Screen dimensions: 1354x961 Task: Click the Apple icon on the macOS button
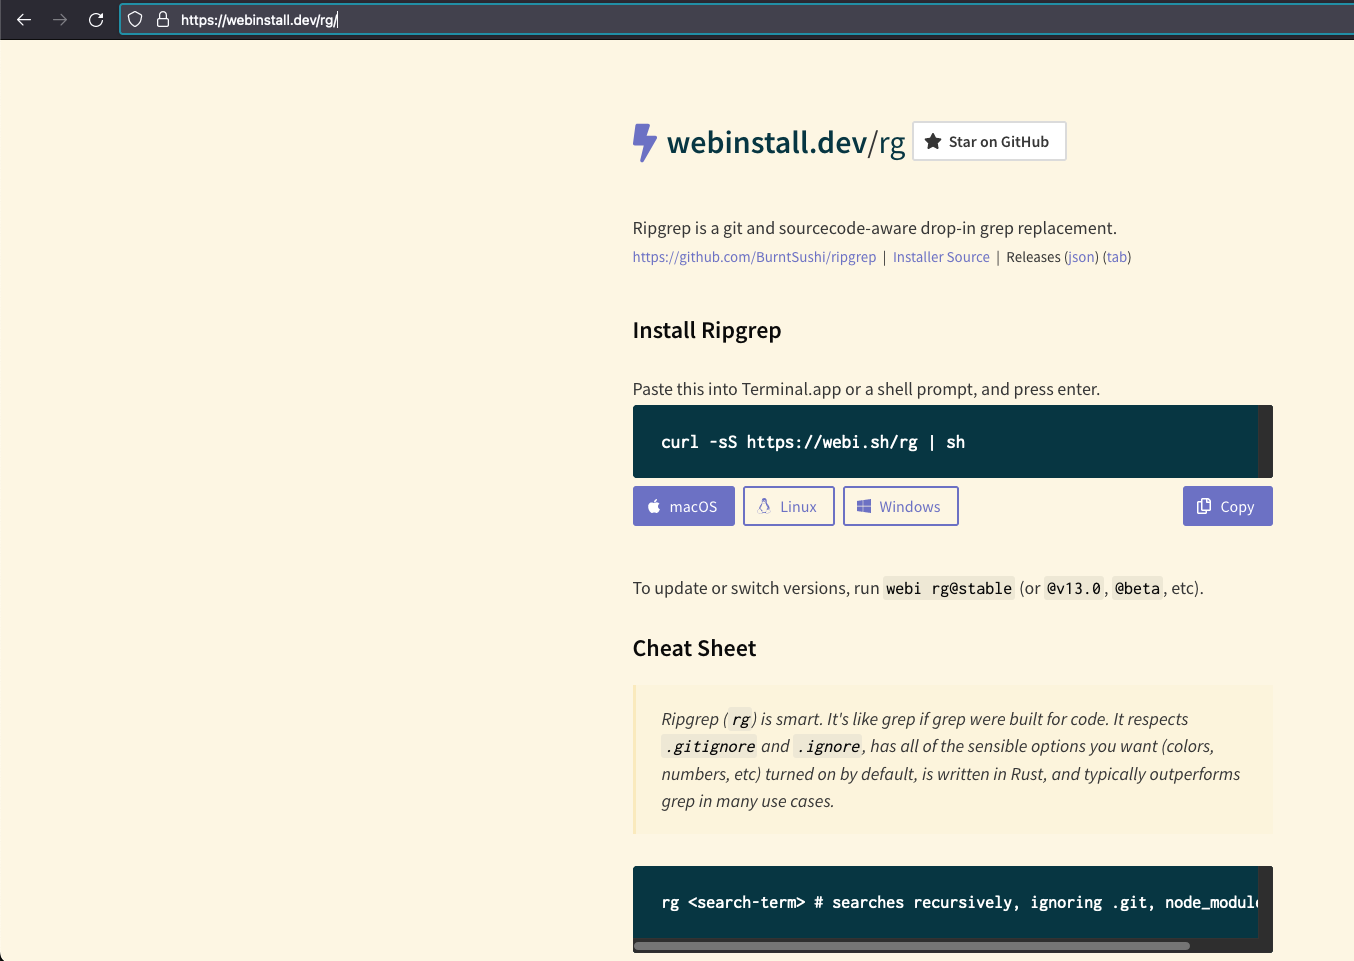tap(655, 506)
